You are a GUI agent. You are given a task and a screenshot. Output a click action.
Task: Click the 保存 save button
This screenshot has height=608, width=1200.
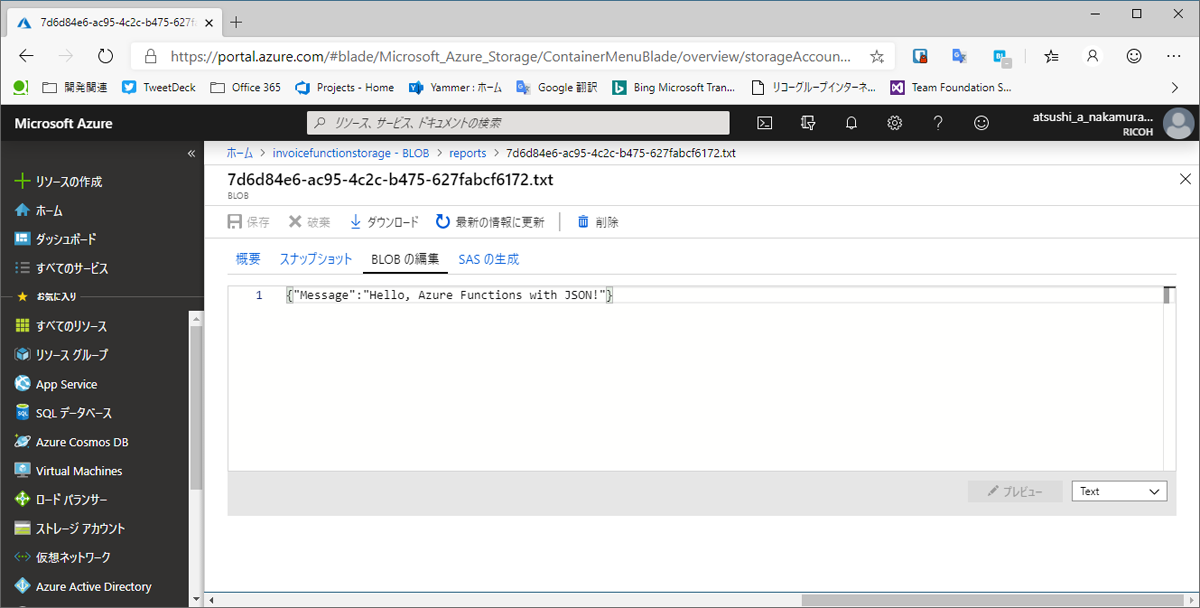coord(249,222)
